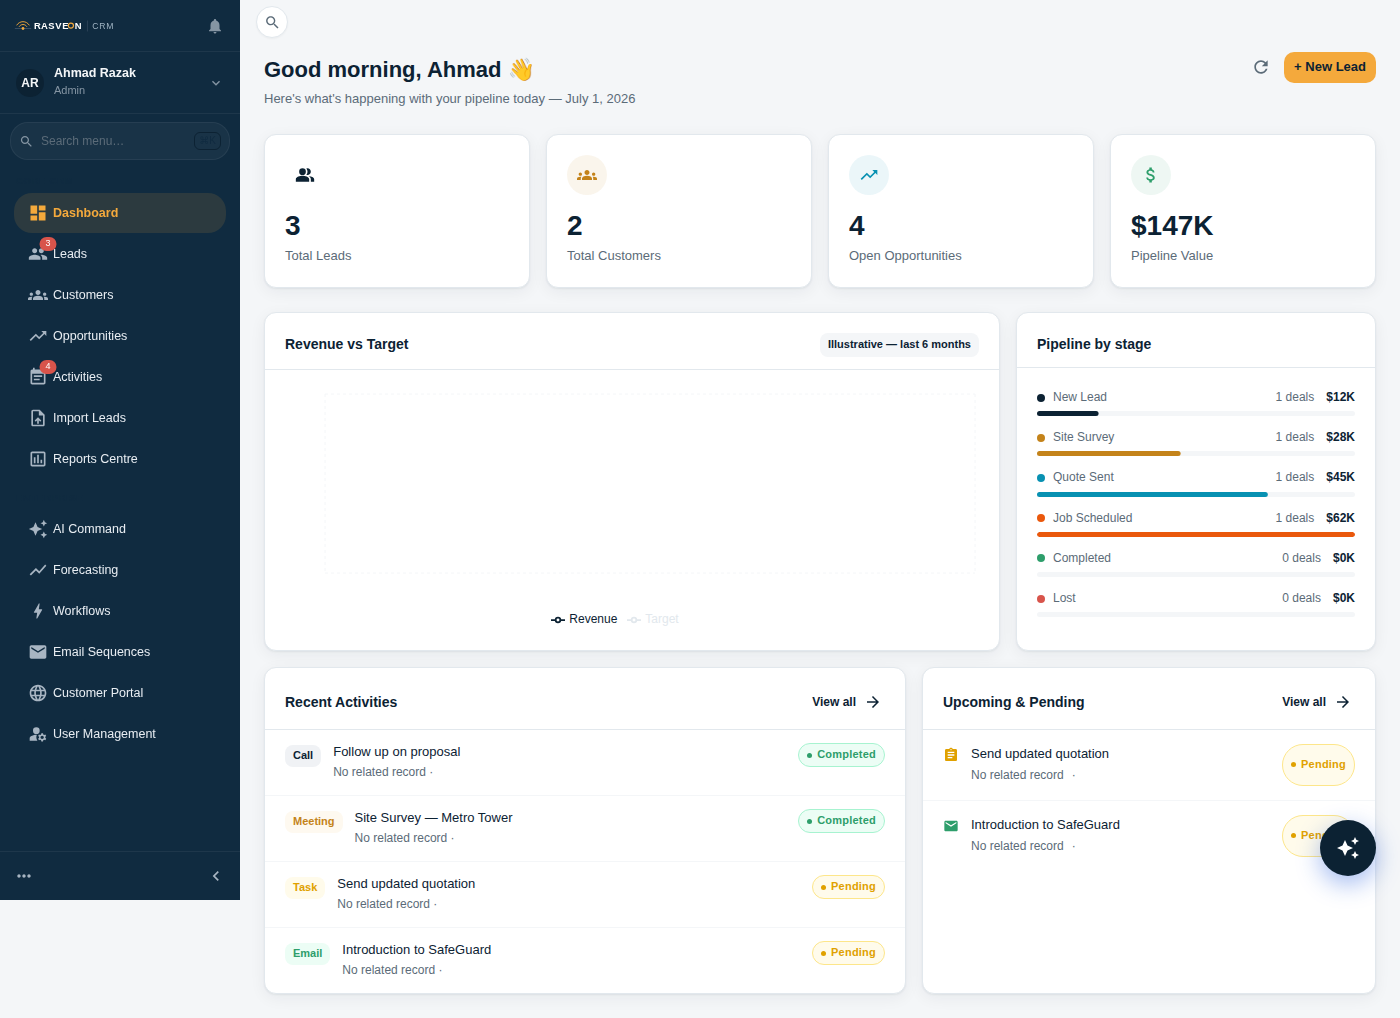The width and height of the screenshot is (1400, 1018).
Task: Click the Illustrative — last 6 months badge
Action: point(899,344)
